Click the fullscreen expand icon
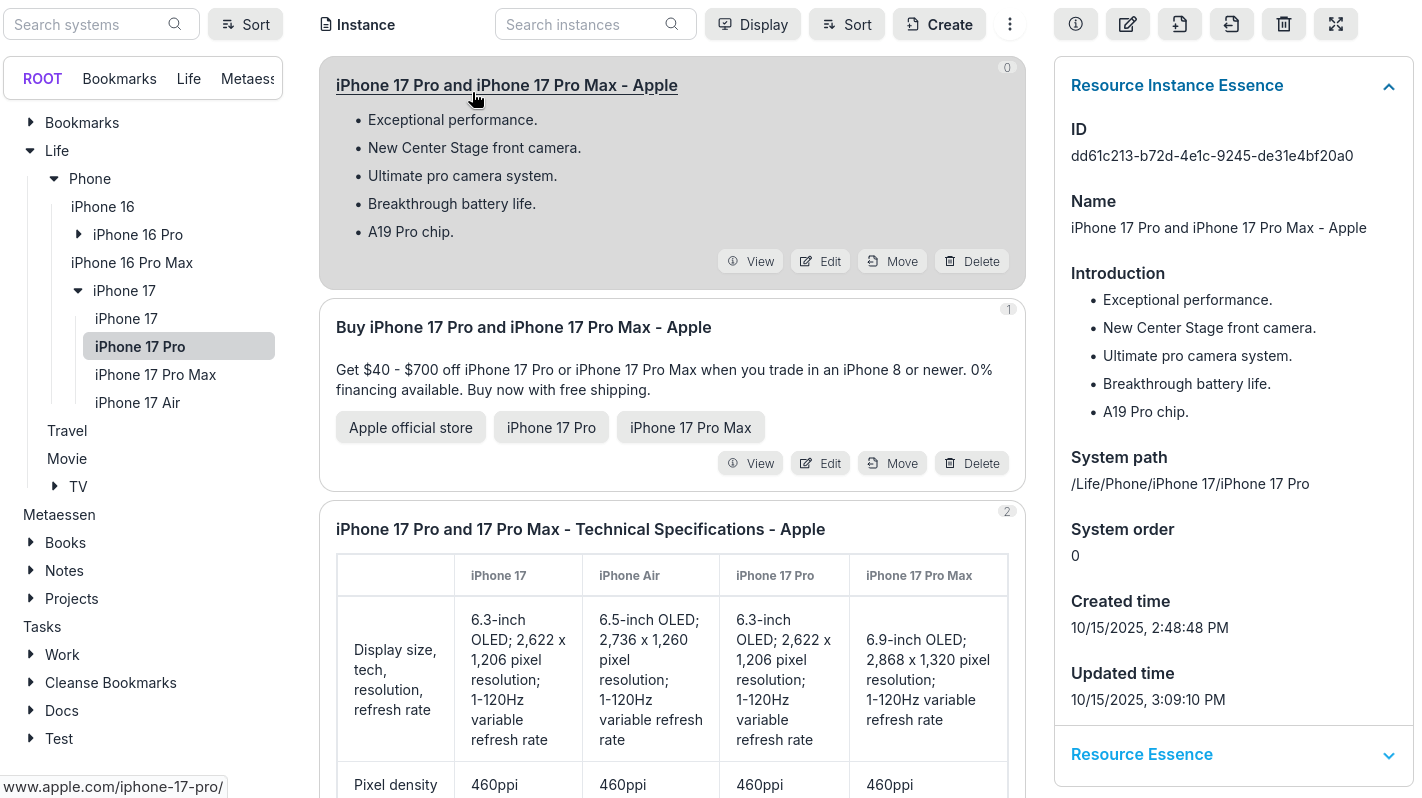This screenshot has height=798, width=1422. tap(1335, 24)
